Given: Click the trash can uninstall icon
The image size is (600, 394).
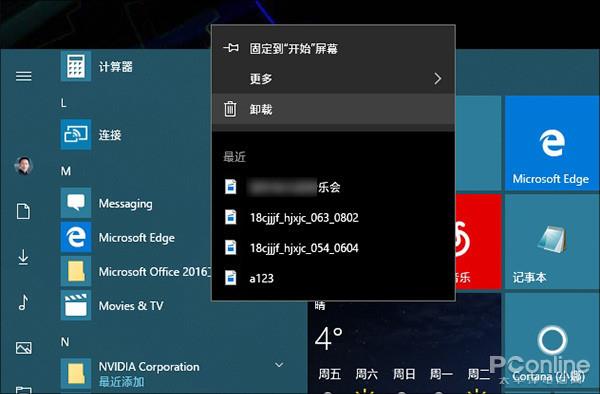Looking at the screenshot, I should 230,109.
